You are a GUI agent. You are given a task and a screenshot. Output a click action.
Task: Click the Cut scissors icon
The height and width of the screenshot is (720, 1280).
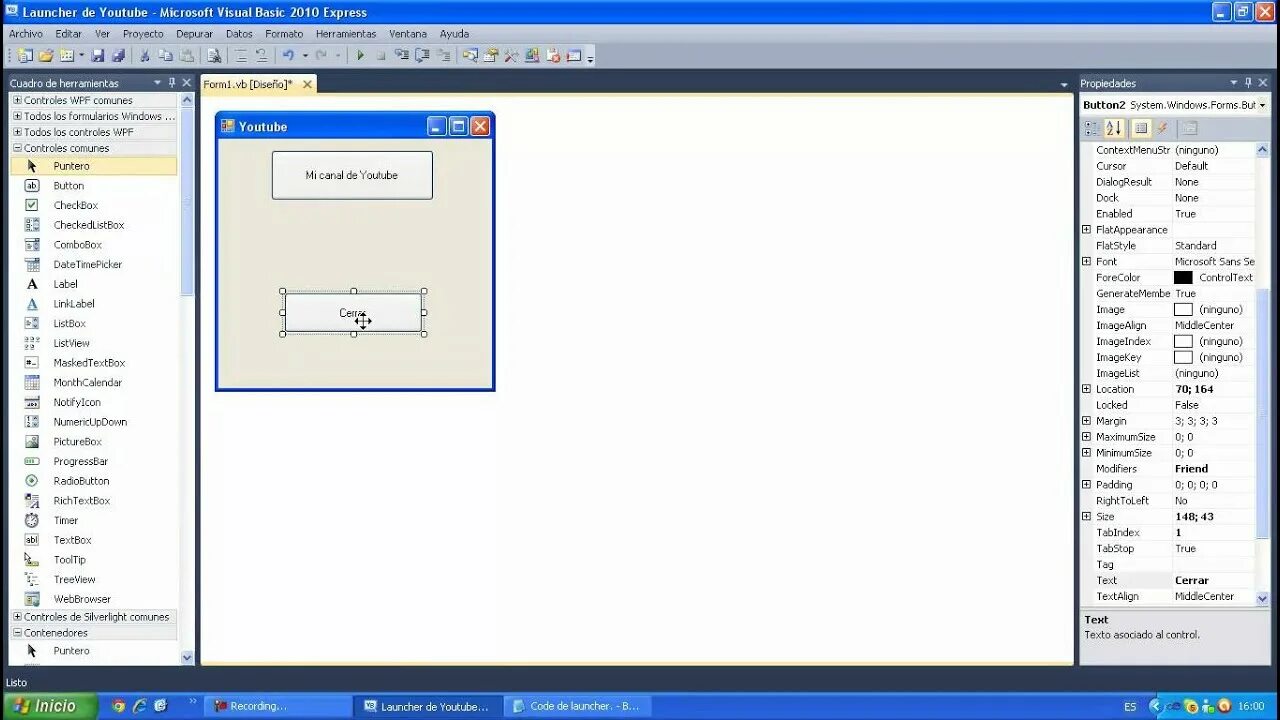(145, 56)
